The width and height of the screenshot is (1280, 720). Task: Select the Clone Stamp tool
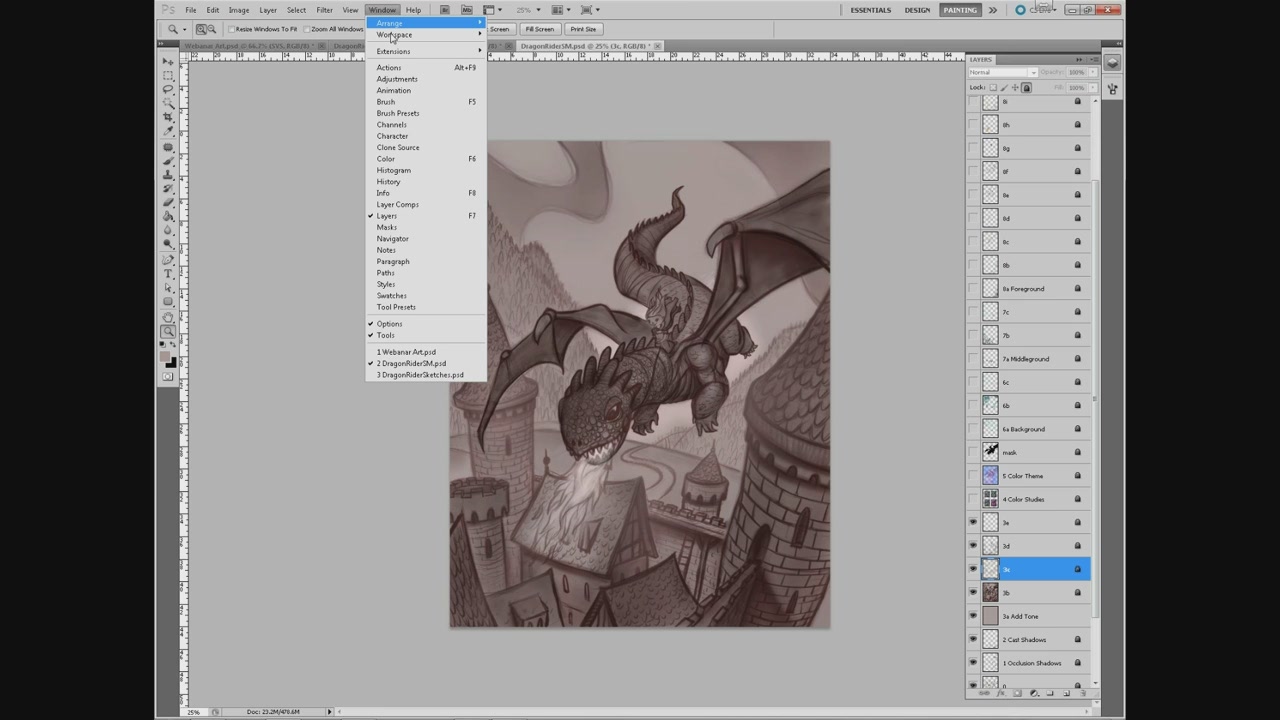pyautogui.click(x=168, y=174)
